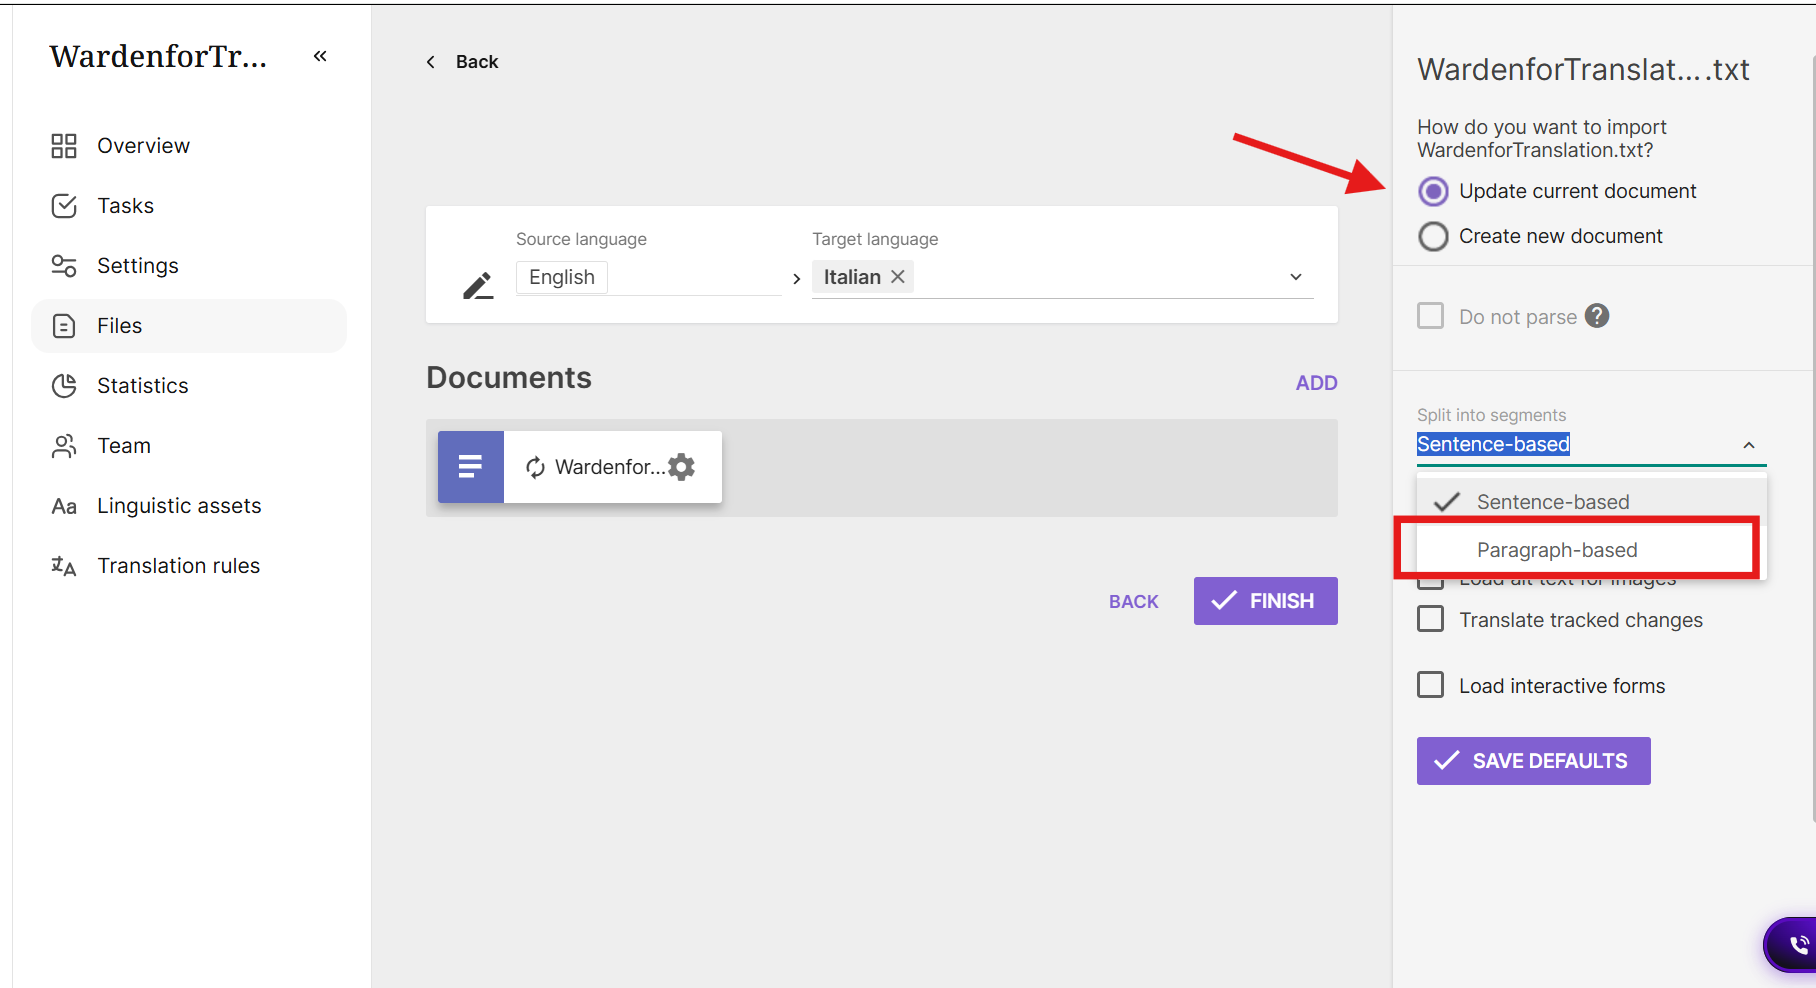This screenshot has width=1816, height=988.
Task: Click the Back text link at top
Action: click(x=477, y=62)
